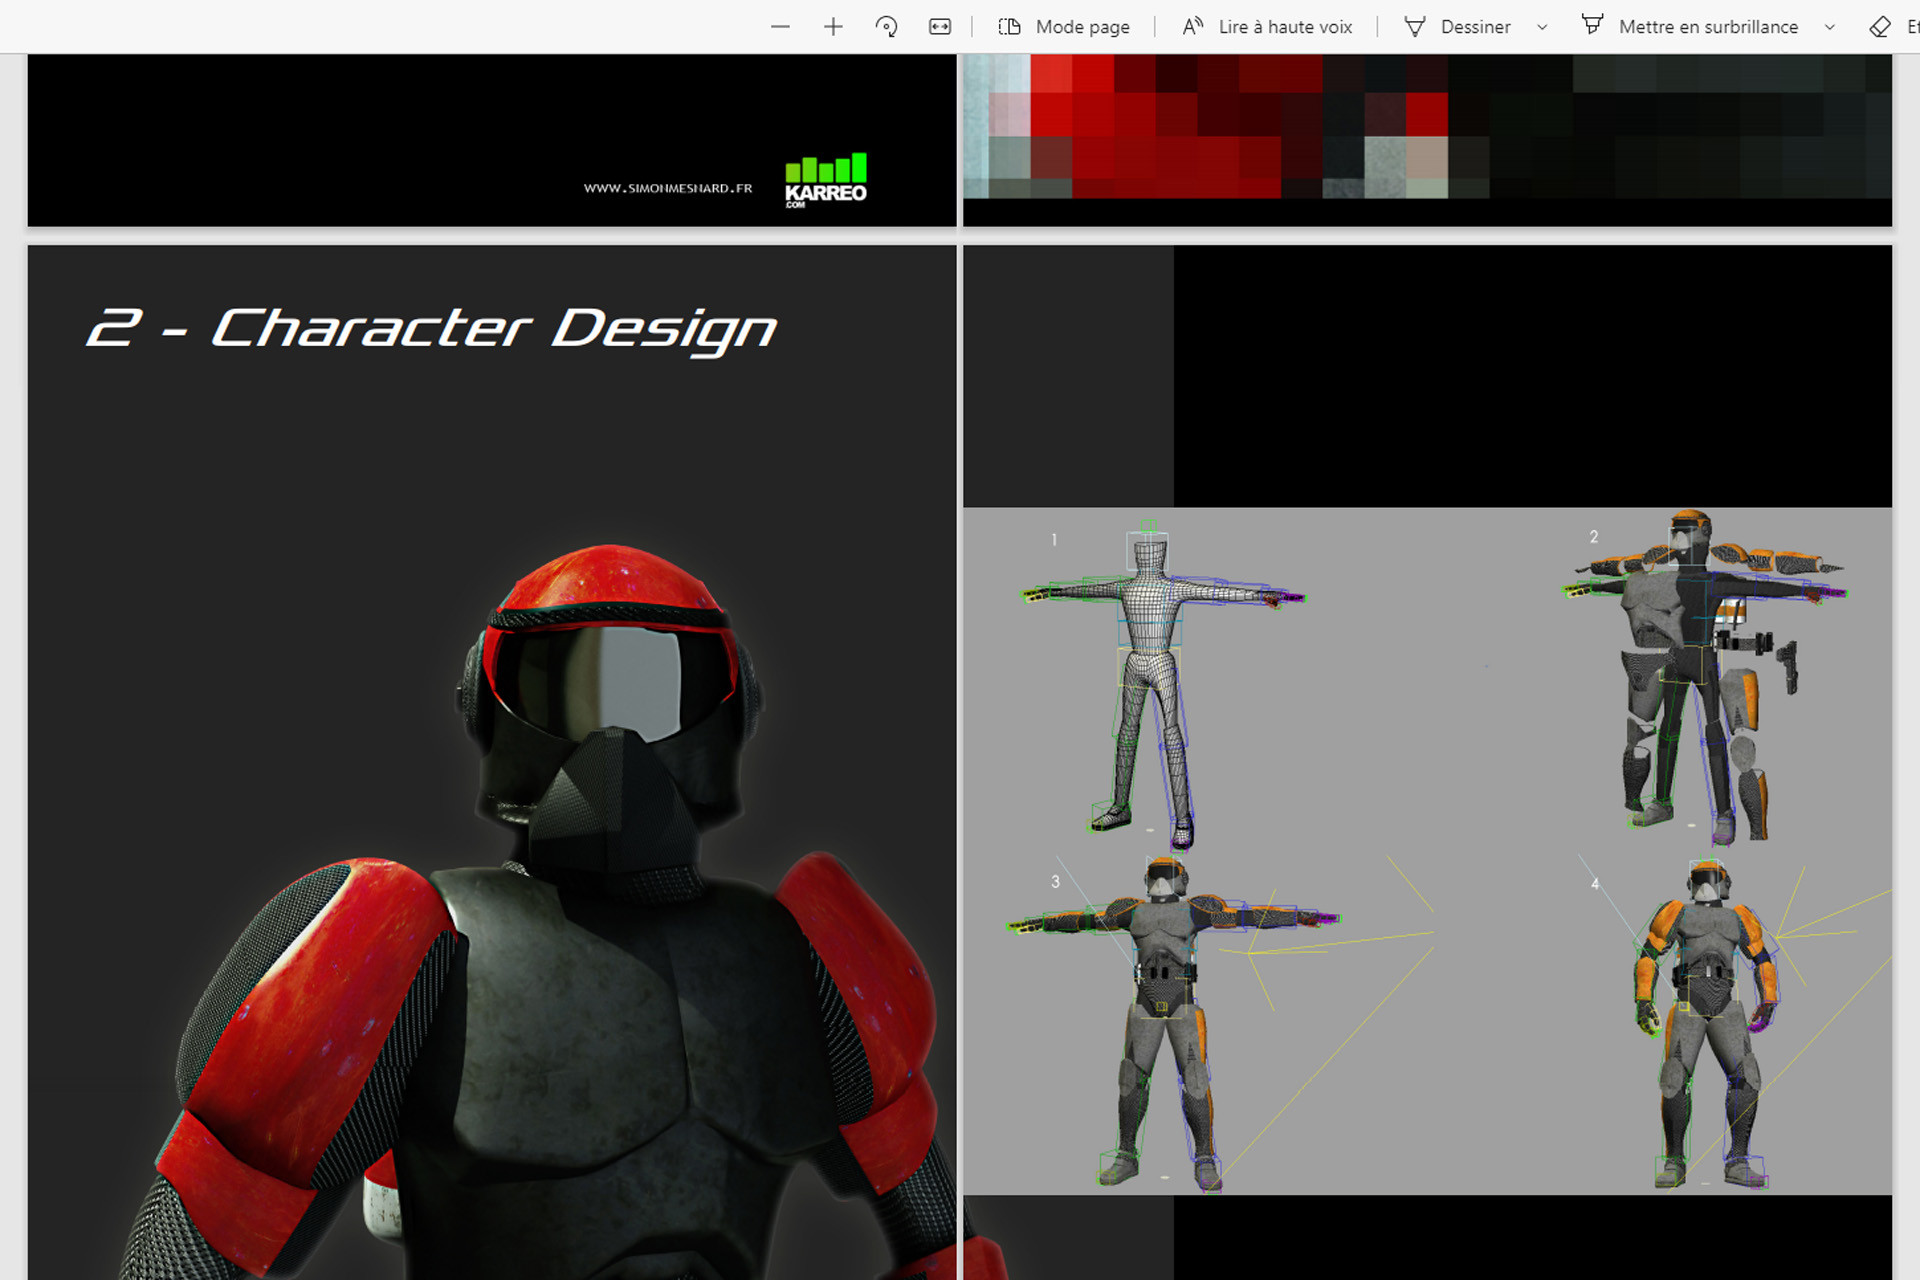1920x1280 pixels.
Task: Select the Effacer eraser icon
Action: click(1878, 27)
